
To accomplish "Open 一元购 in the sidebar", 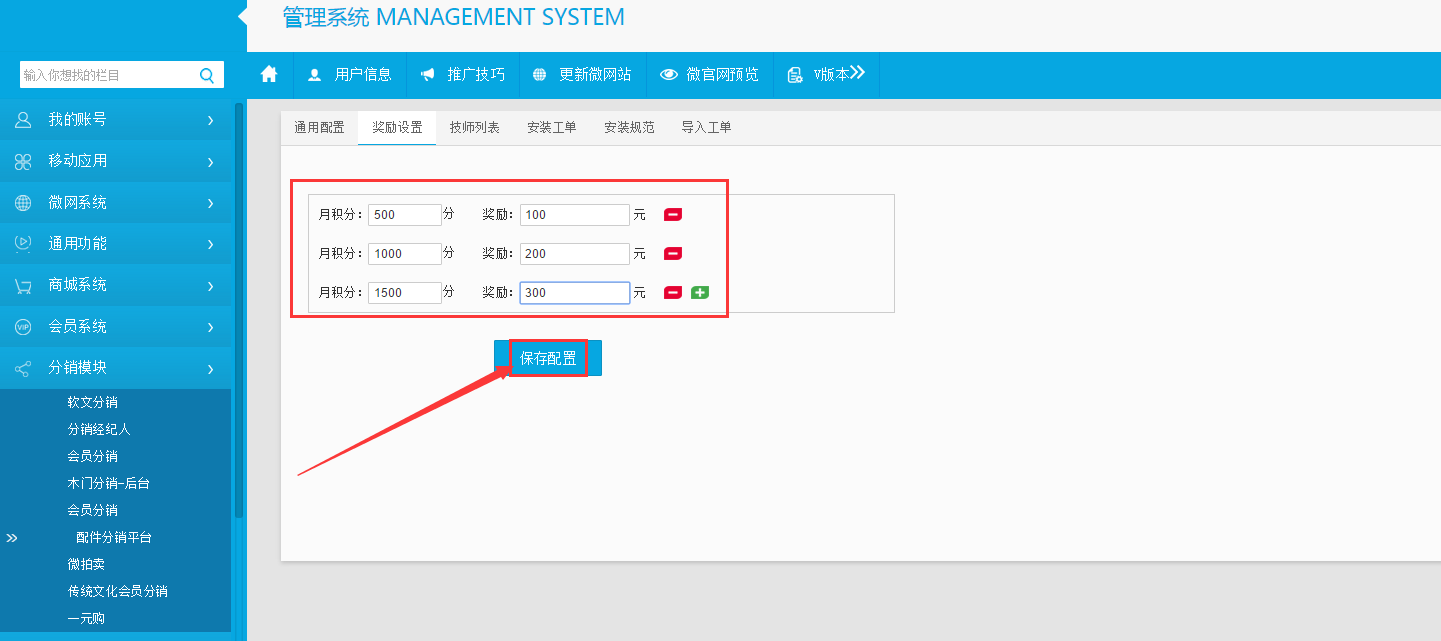I will 86,618.
